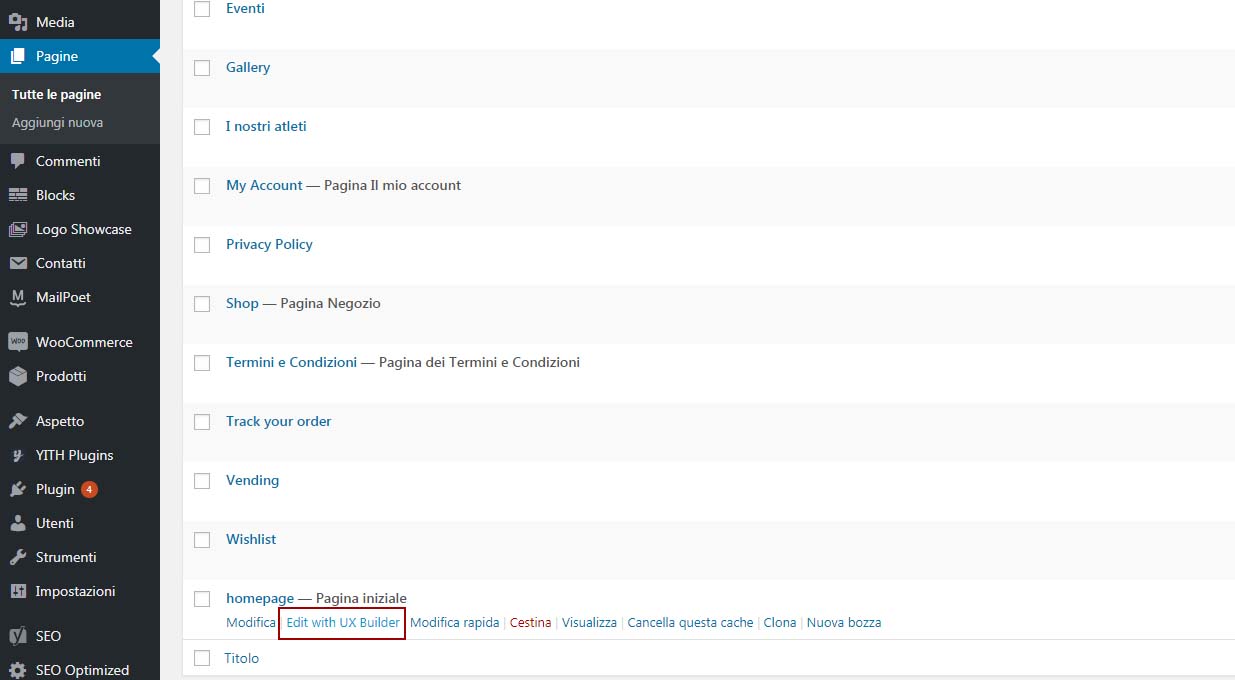Tick the Wishlist page checkbox
1235x680 pixels.
202,540
